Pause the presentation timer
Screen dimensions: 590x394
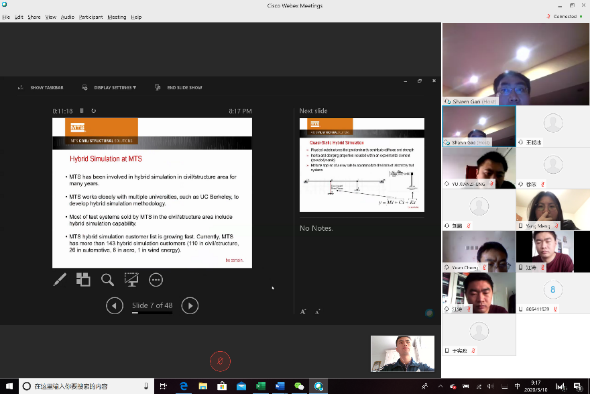(81, 111)
